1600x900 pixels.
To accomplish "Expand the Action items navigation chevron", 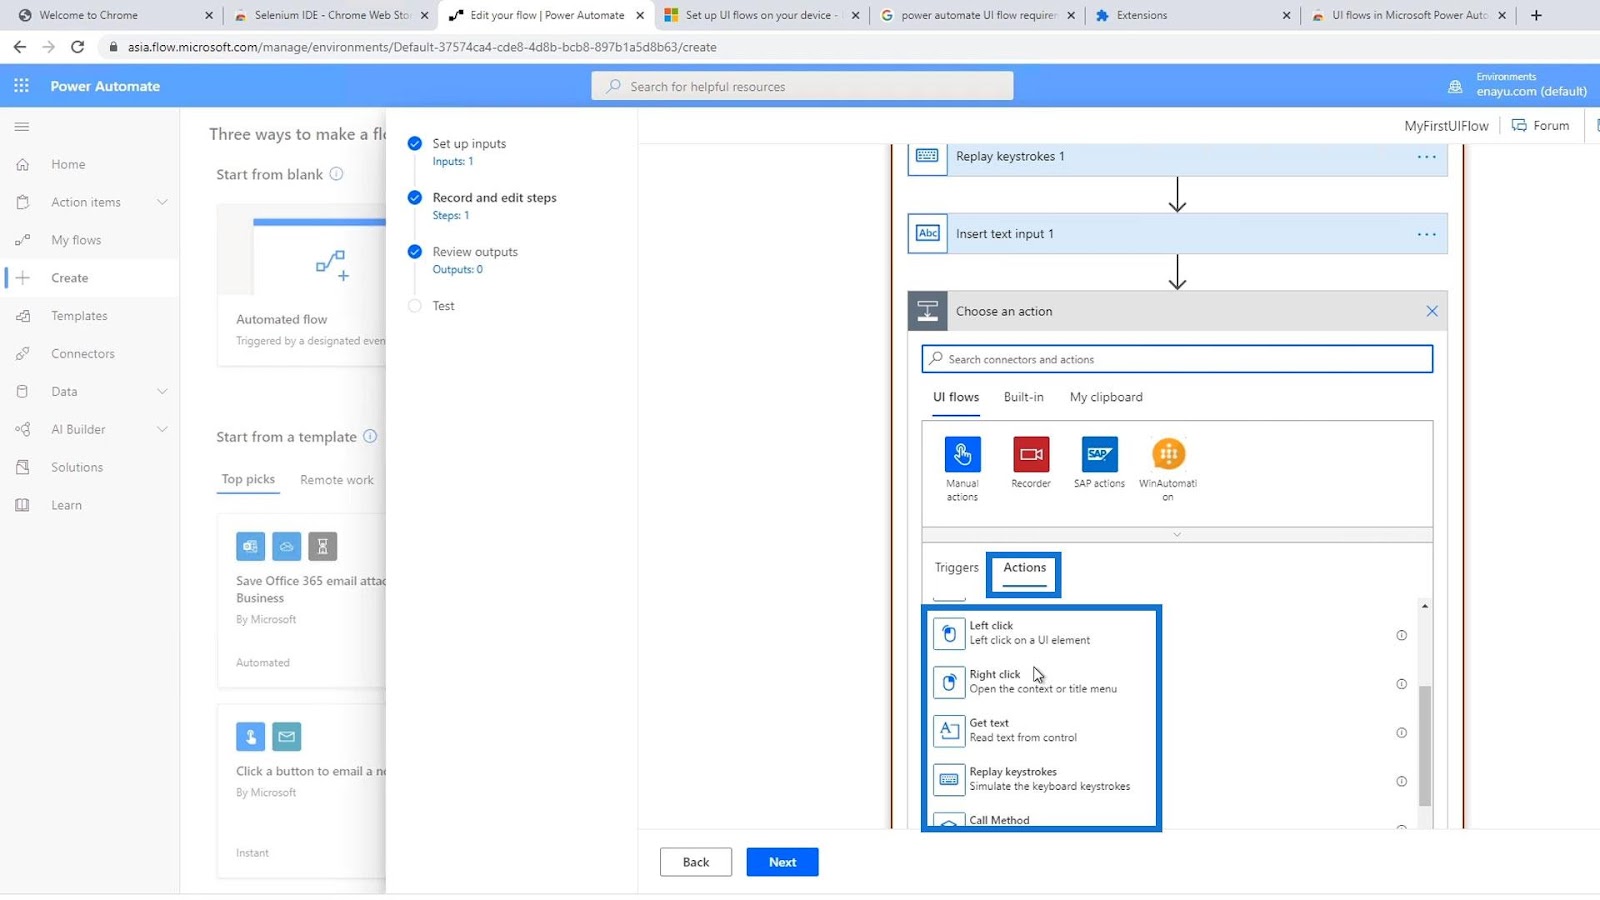I will tap(162, 202).
